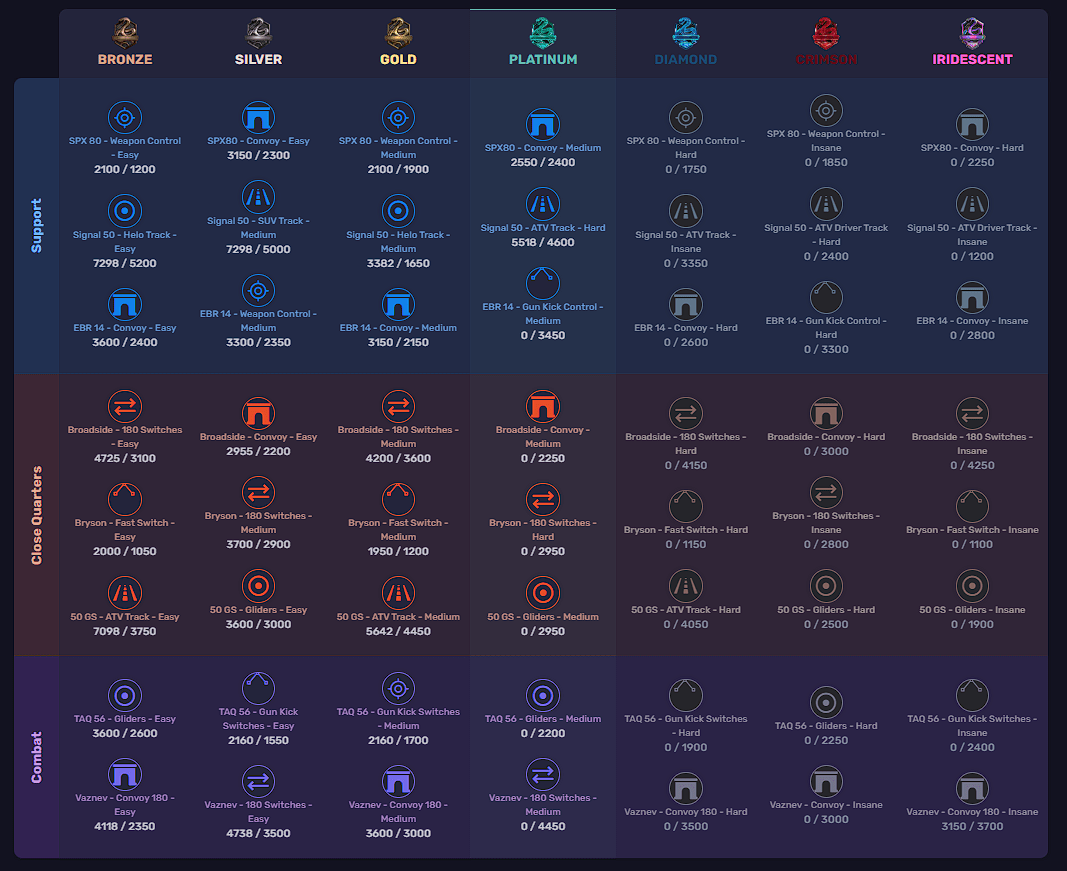
Task: Open TAQ 56 Gliders Easy icon
Action: pyautogui.click(x=125, y=695)
